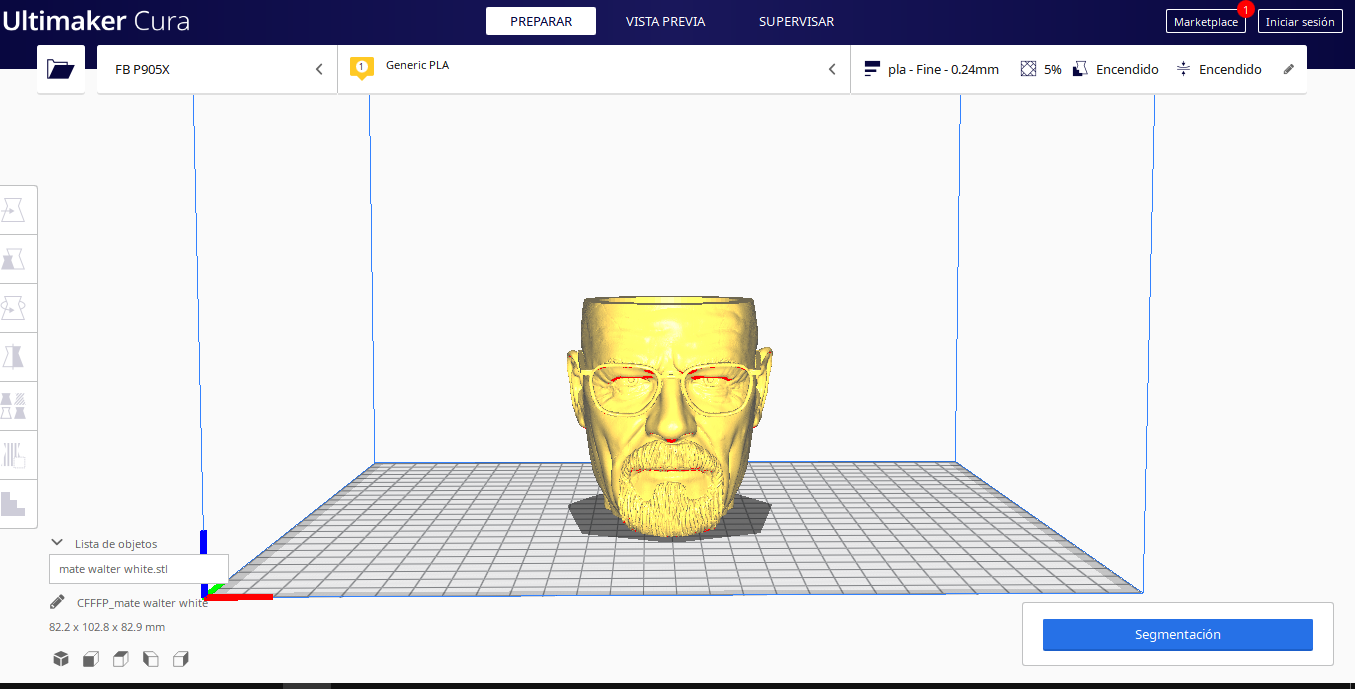This screenshot has height=689, width=1355.
Task: Click the 5% infill value
Action: 1053,69
